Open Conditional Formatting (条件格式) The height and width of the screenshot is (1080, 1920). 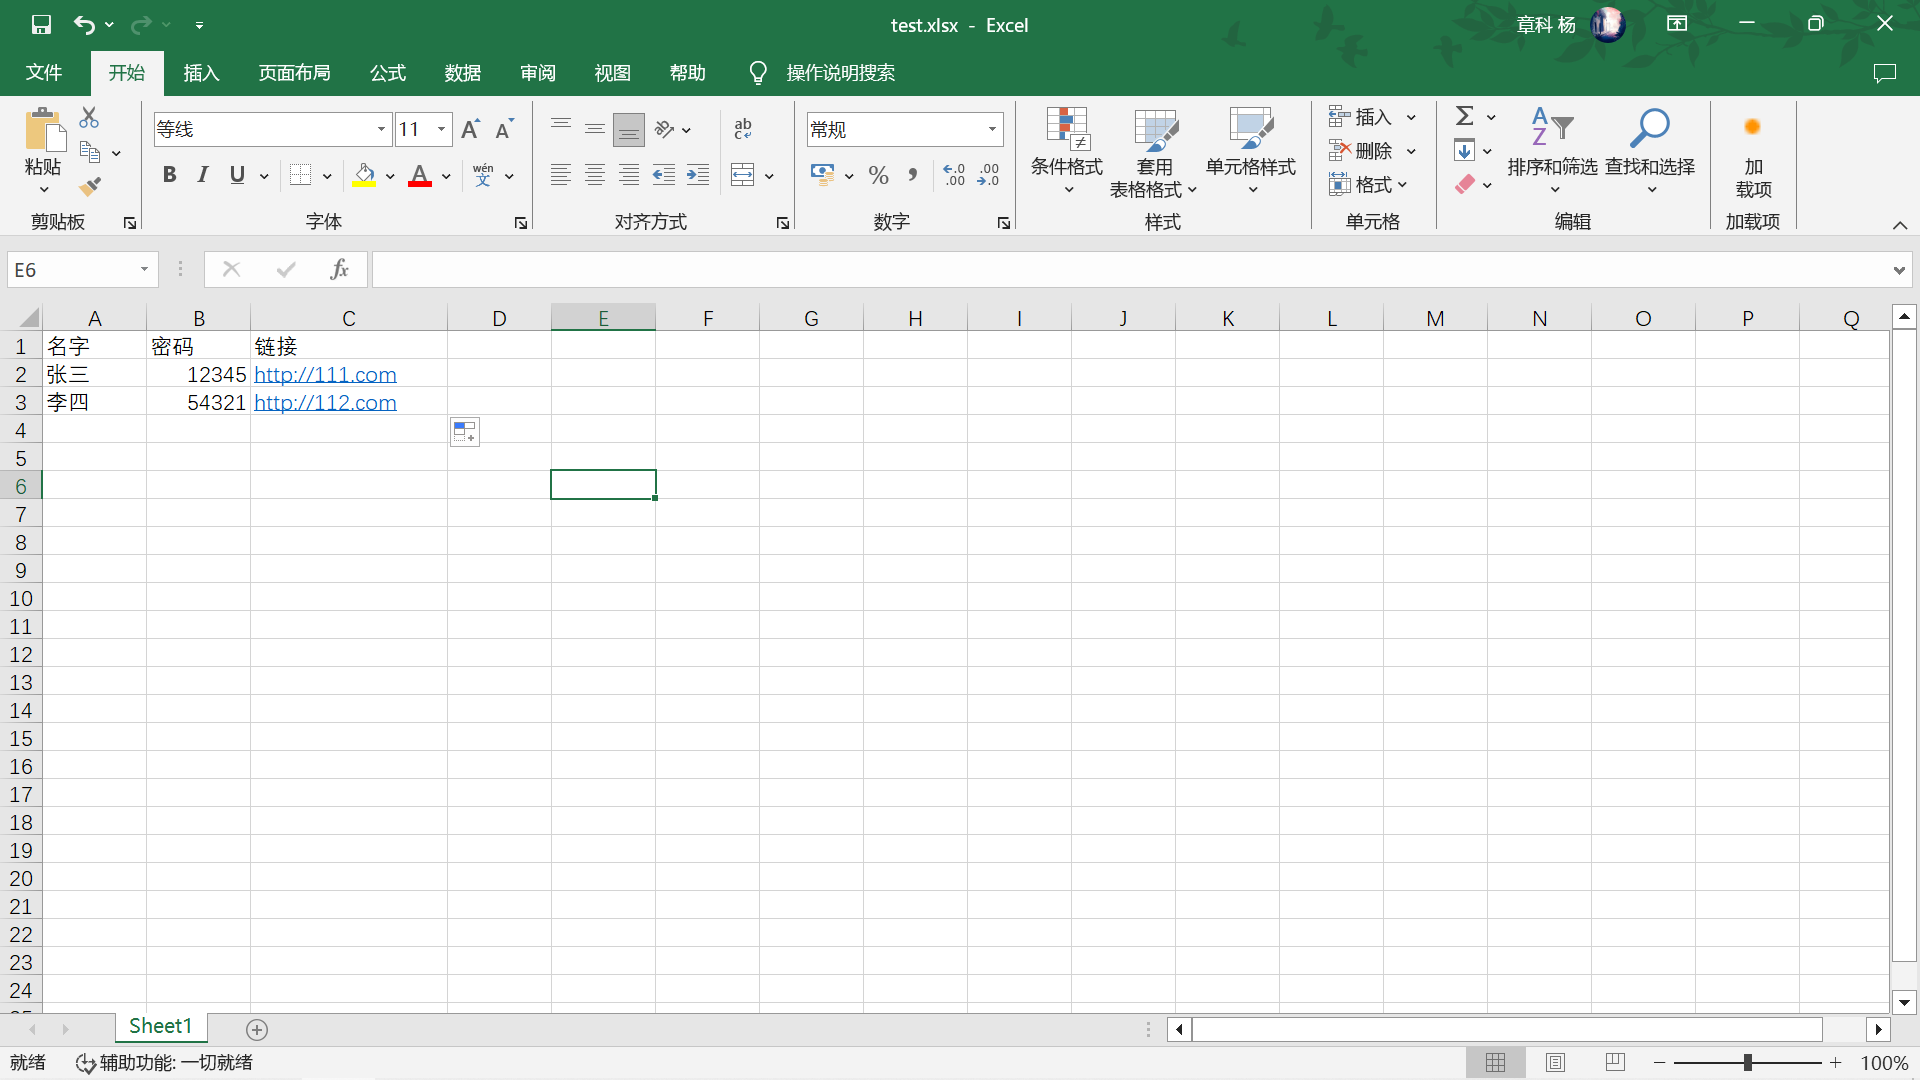(1066, 150)
